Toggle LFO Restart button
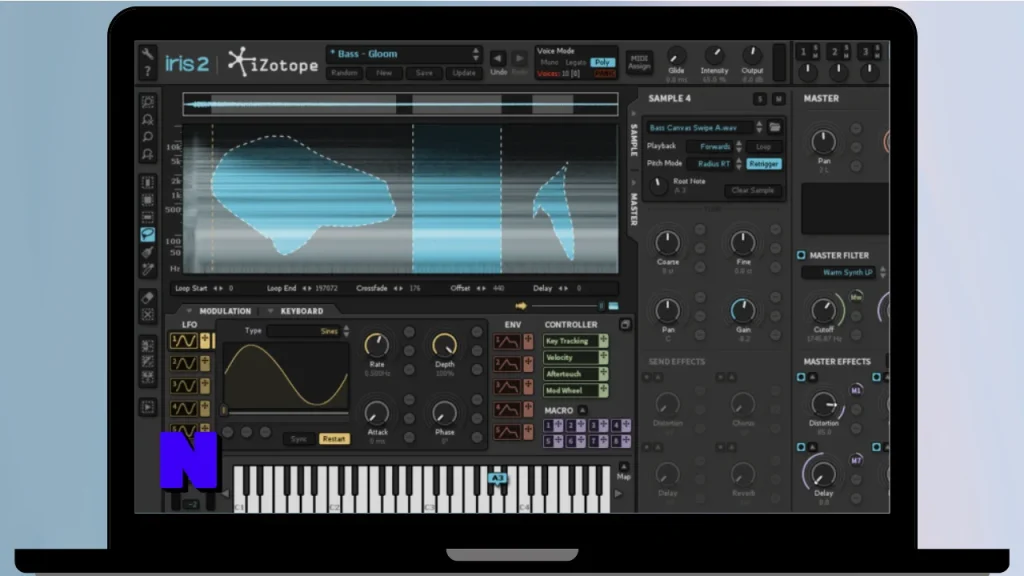Image resolution: width=1024 pixels, height=576 pixels. [334, 439]
